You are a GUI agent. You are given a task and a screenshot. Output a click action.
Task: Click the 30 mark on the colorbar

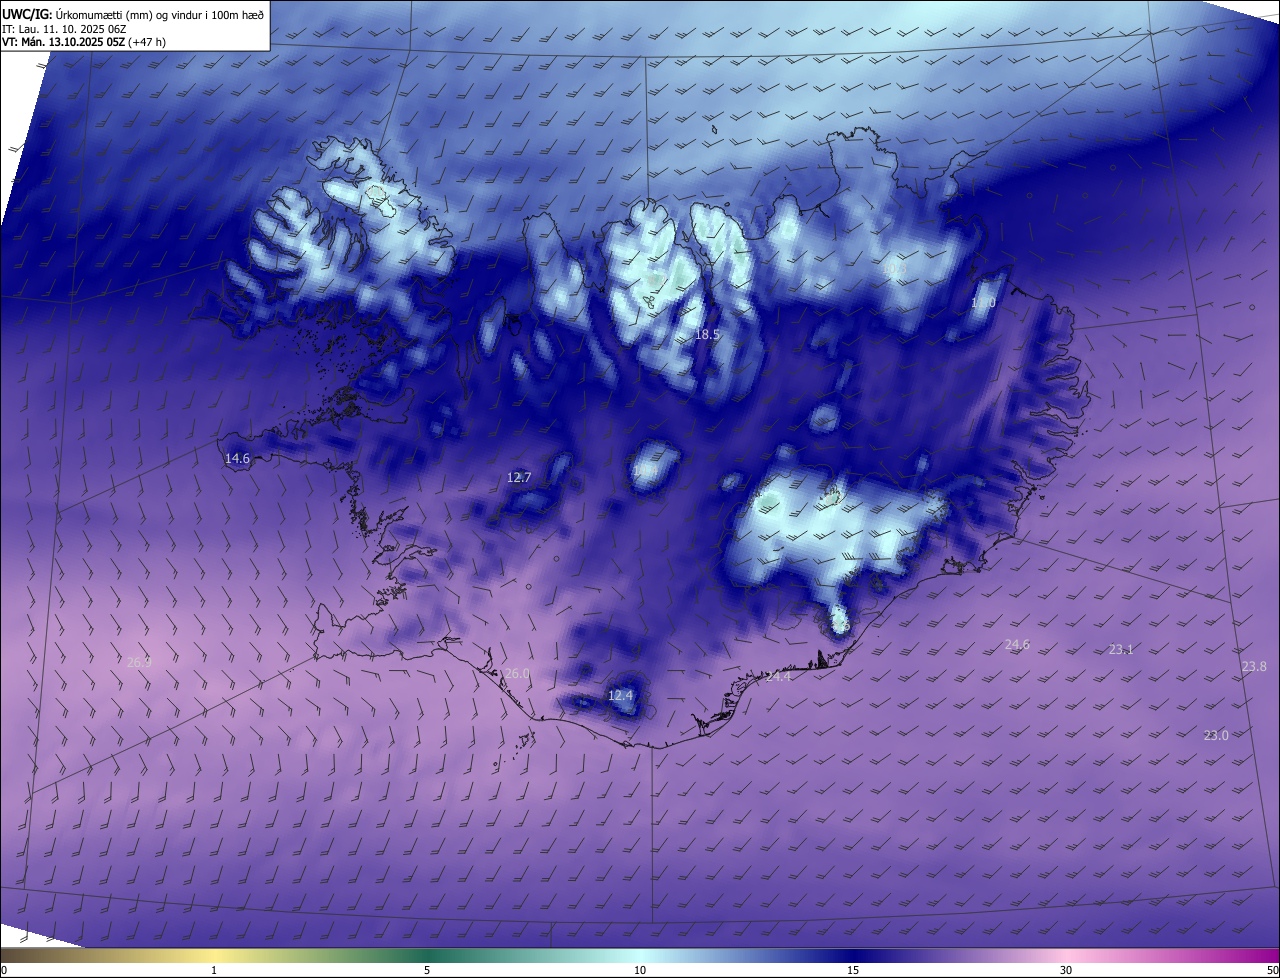1066,970
